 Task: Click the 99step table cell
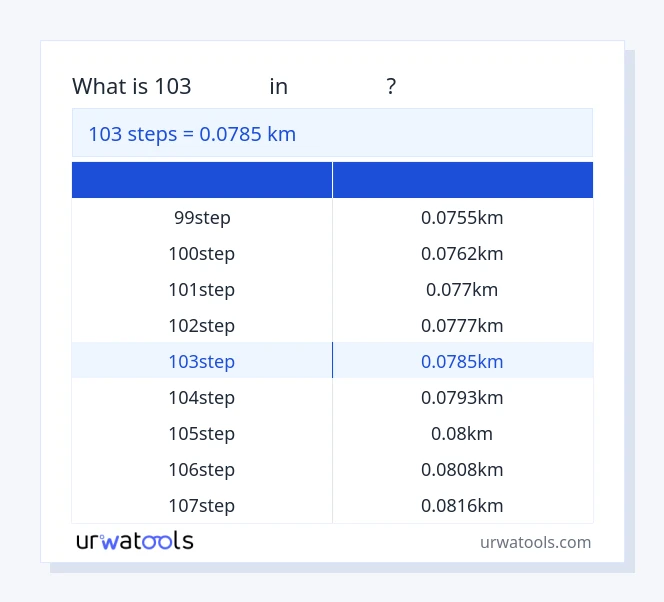[x=202, y=217]
